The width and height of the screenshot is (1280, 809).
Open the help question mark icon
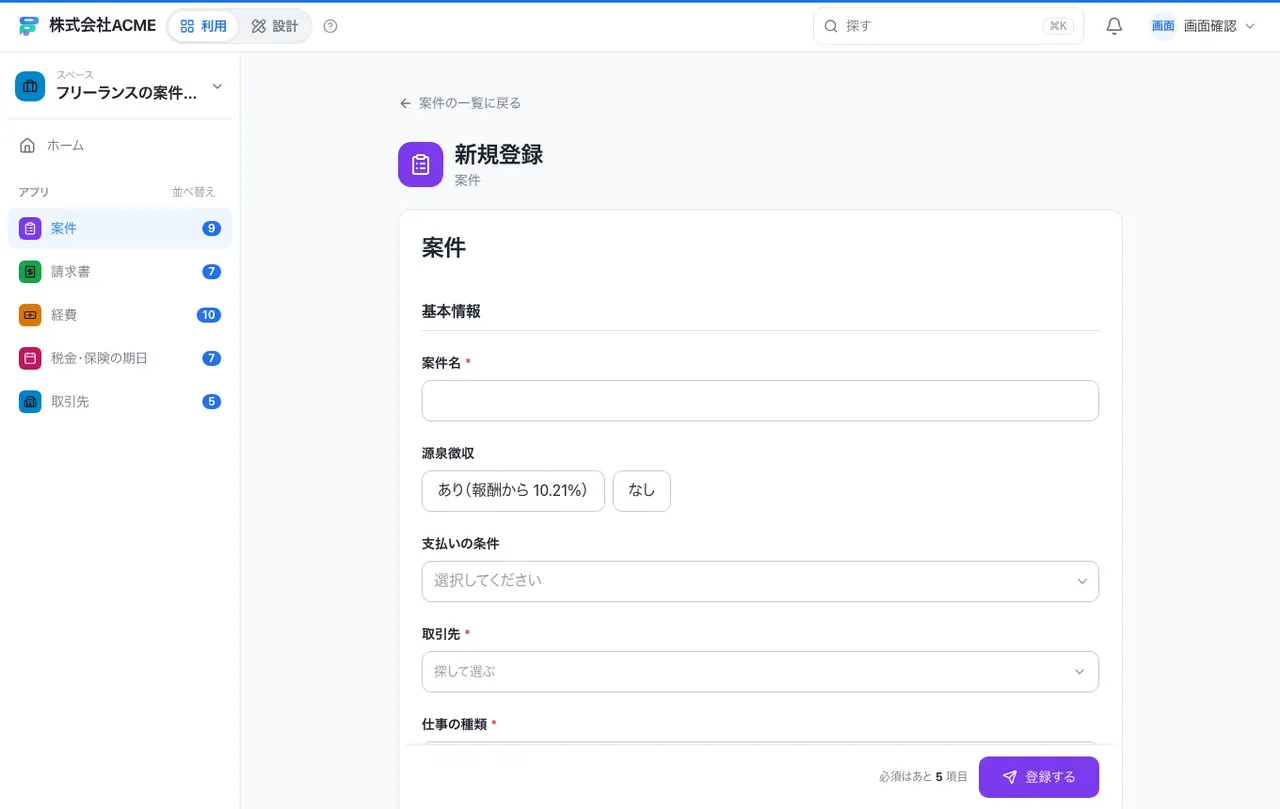pos(331,26)
